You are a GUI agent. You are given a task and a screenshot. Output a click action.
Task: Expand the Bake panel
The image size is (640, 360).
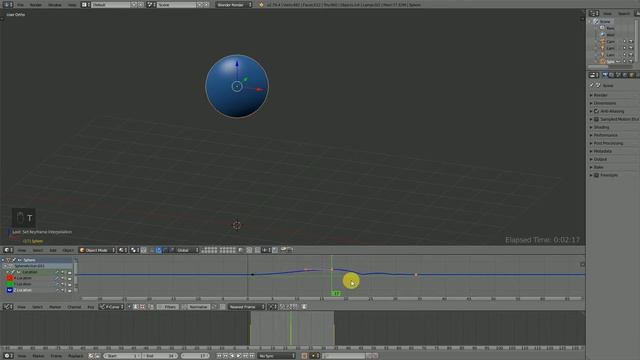(x=591, y=167)
